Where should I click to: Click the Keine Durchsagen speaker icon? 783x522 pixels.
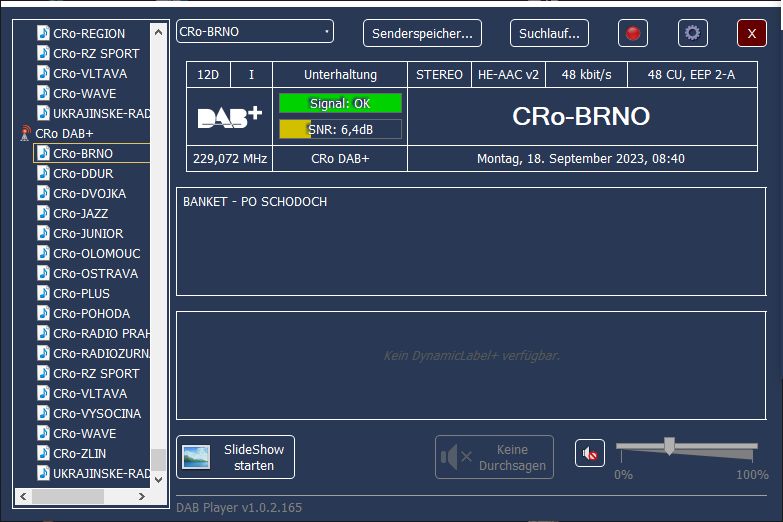456,457
